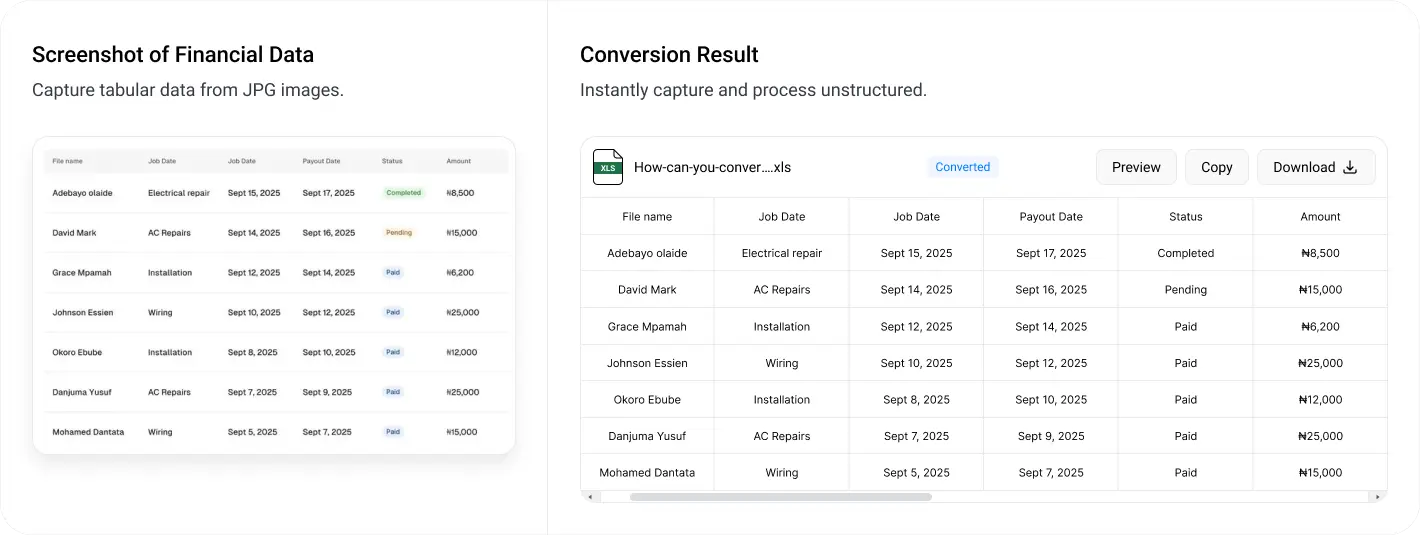The height and width of the screenshot is (535, 1420).
Task: Select the Amount column header
Action: click(x=1320, y=216)
